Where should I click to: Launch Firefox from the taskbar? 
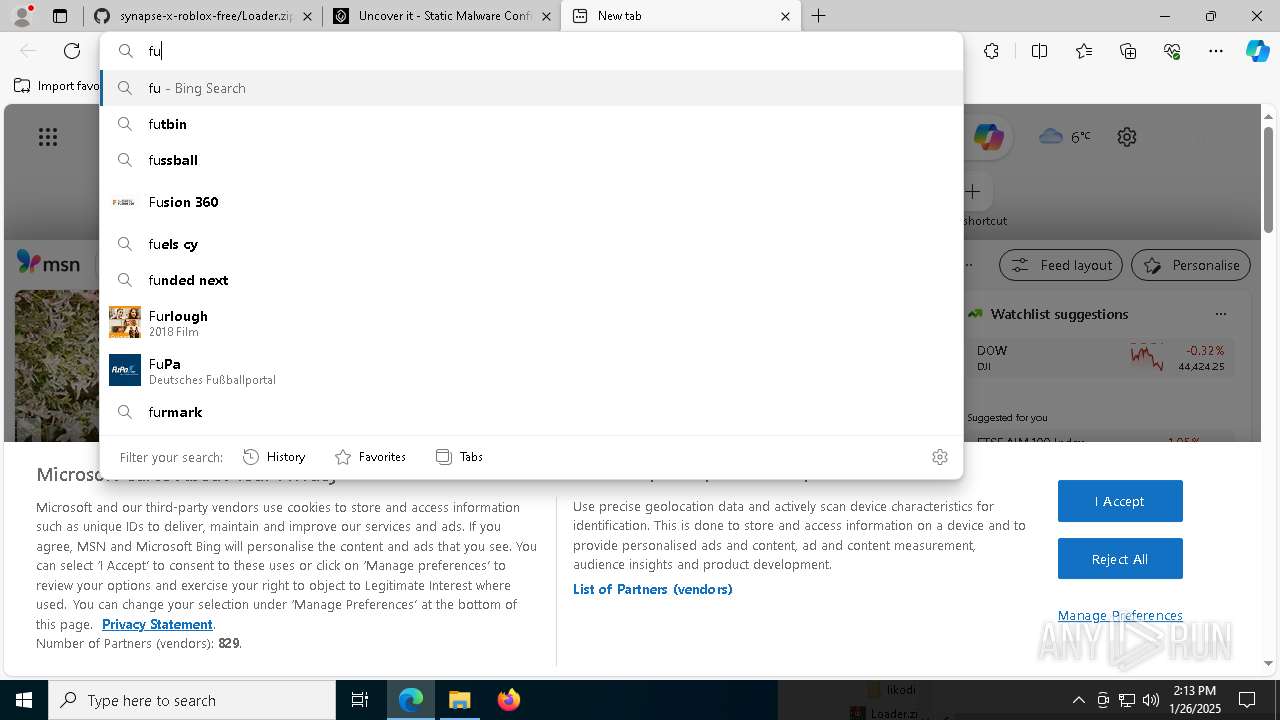(509, 700)
